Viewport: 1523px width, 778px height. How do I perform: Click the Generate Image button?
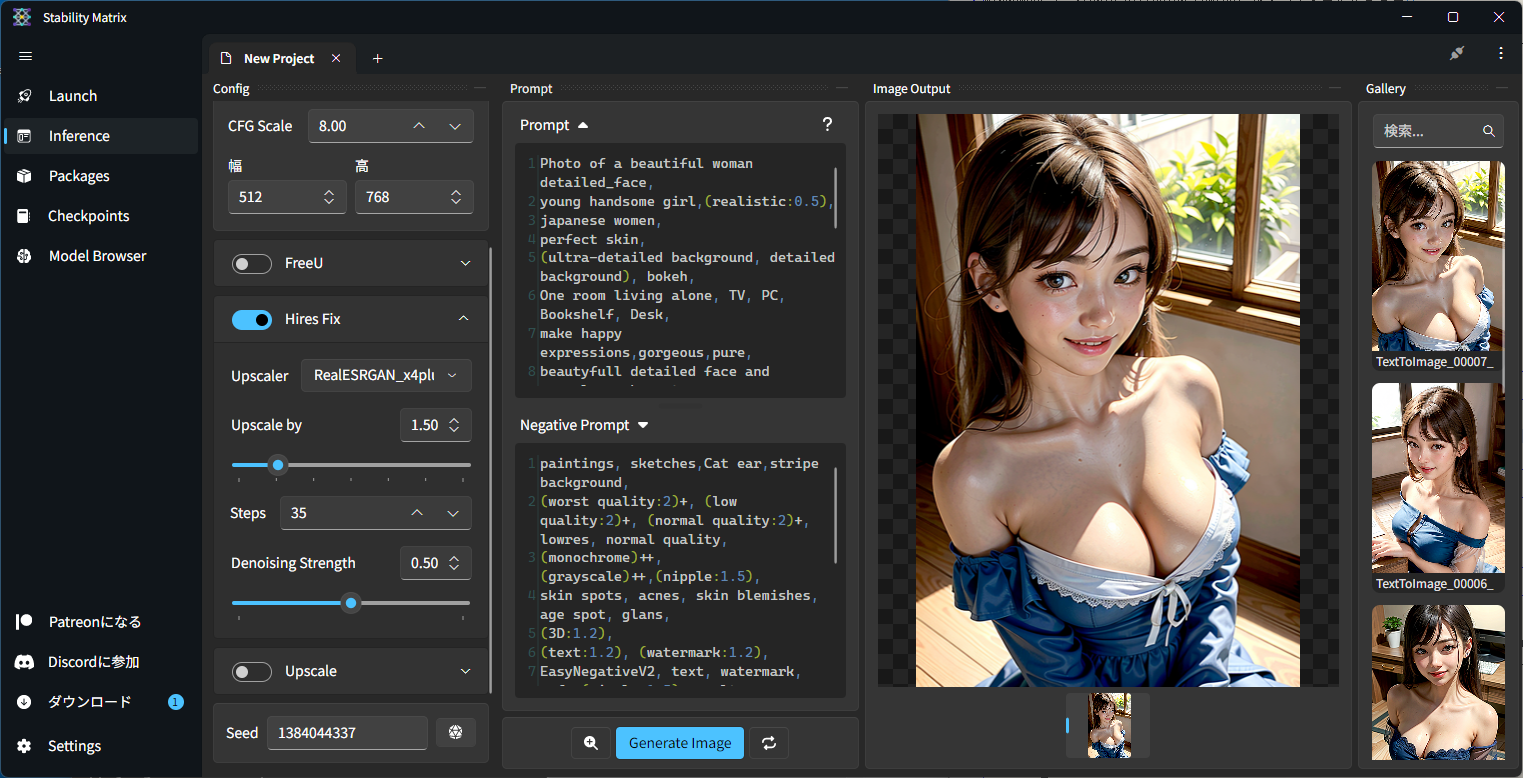coord(680,743)
